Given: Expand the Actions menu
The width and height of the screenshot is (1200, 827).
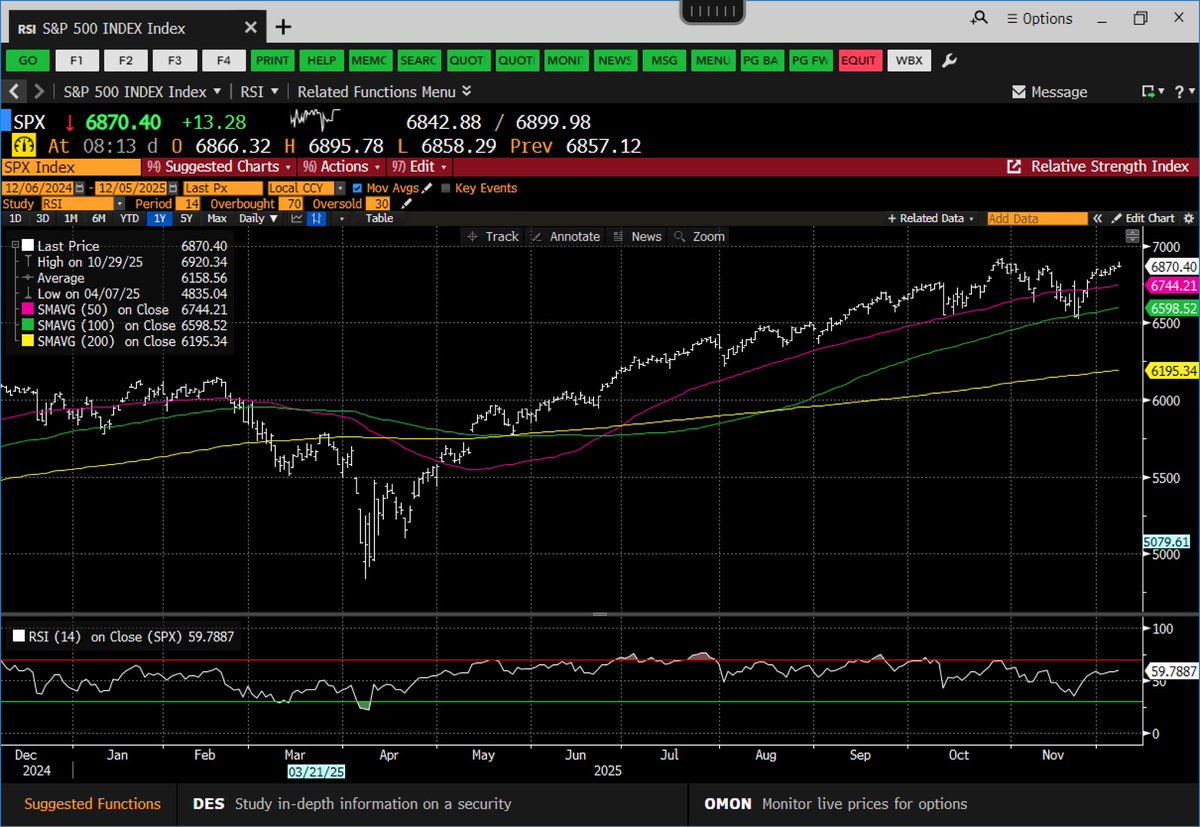Looking at the screenshot, I should [x=342, y=167].
